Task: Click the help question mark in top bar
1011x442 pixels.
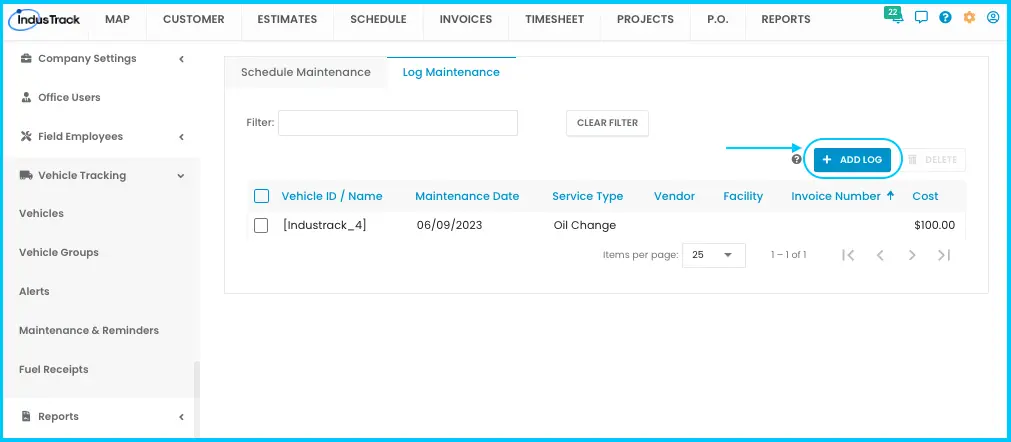Action: (945, 17)
